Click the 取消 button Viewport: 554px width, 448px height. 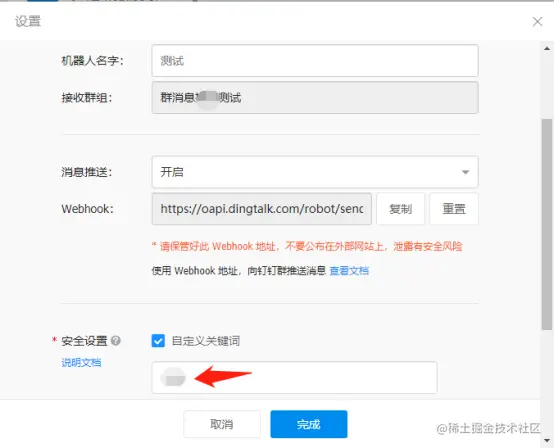coord(222,424)
